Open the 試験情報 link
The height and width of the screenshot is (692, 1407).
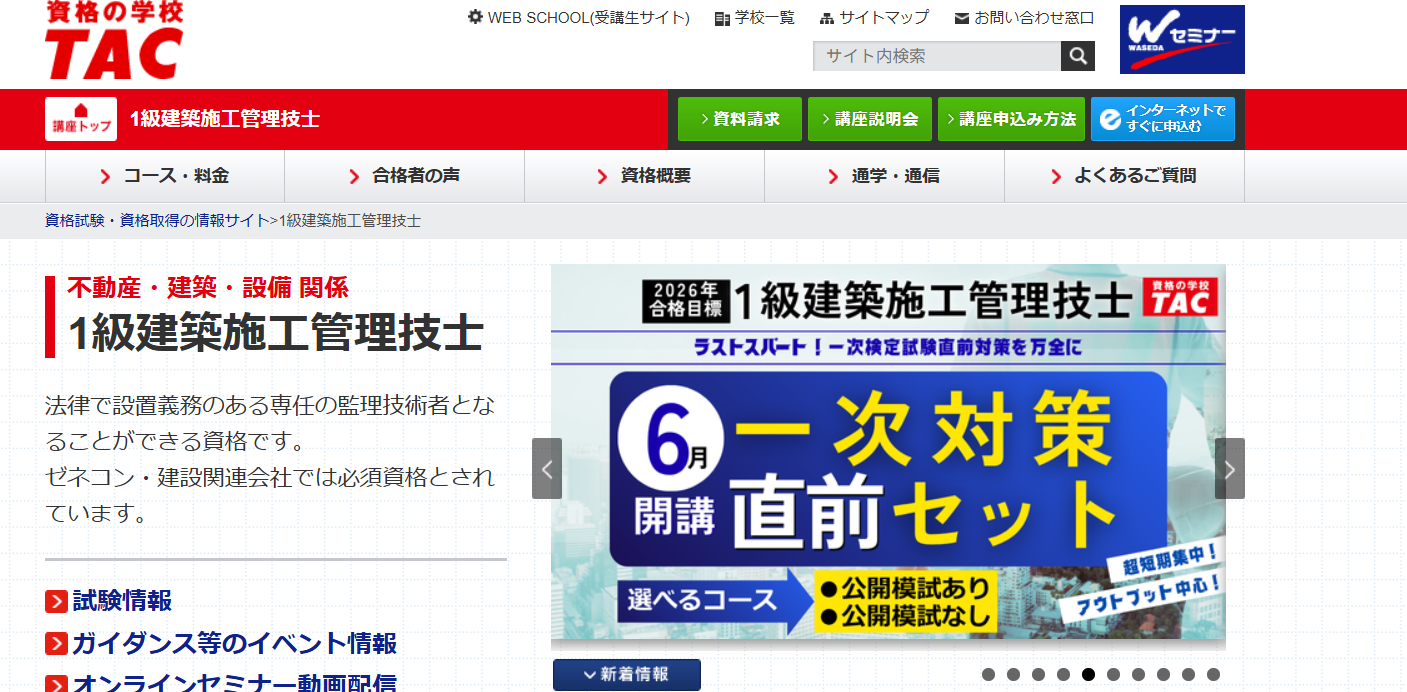pos(109,601)
